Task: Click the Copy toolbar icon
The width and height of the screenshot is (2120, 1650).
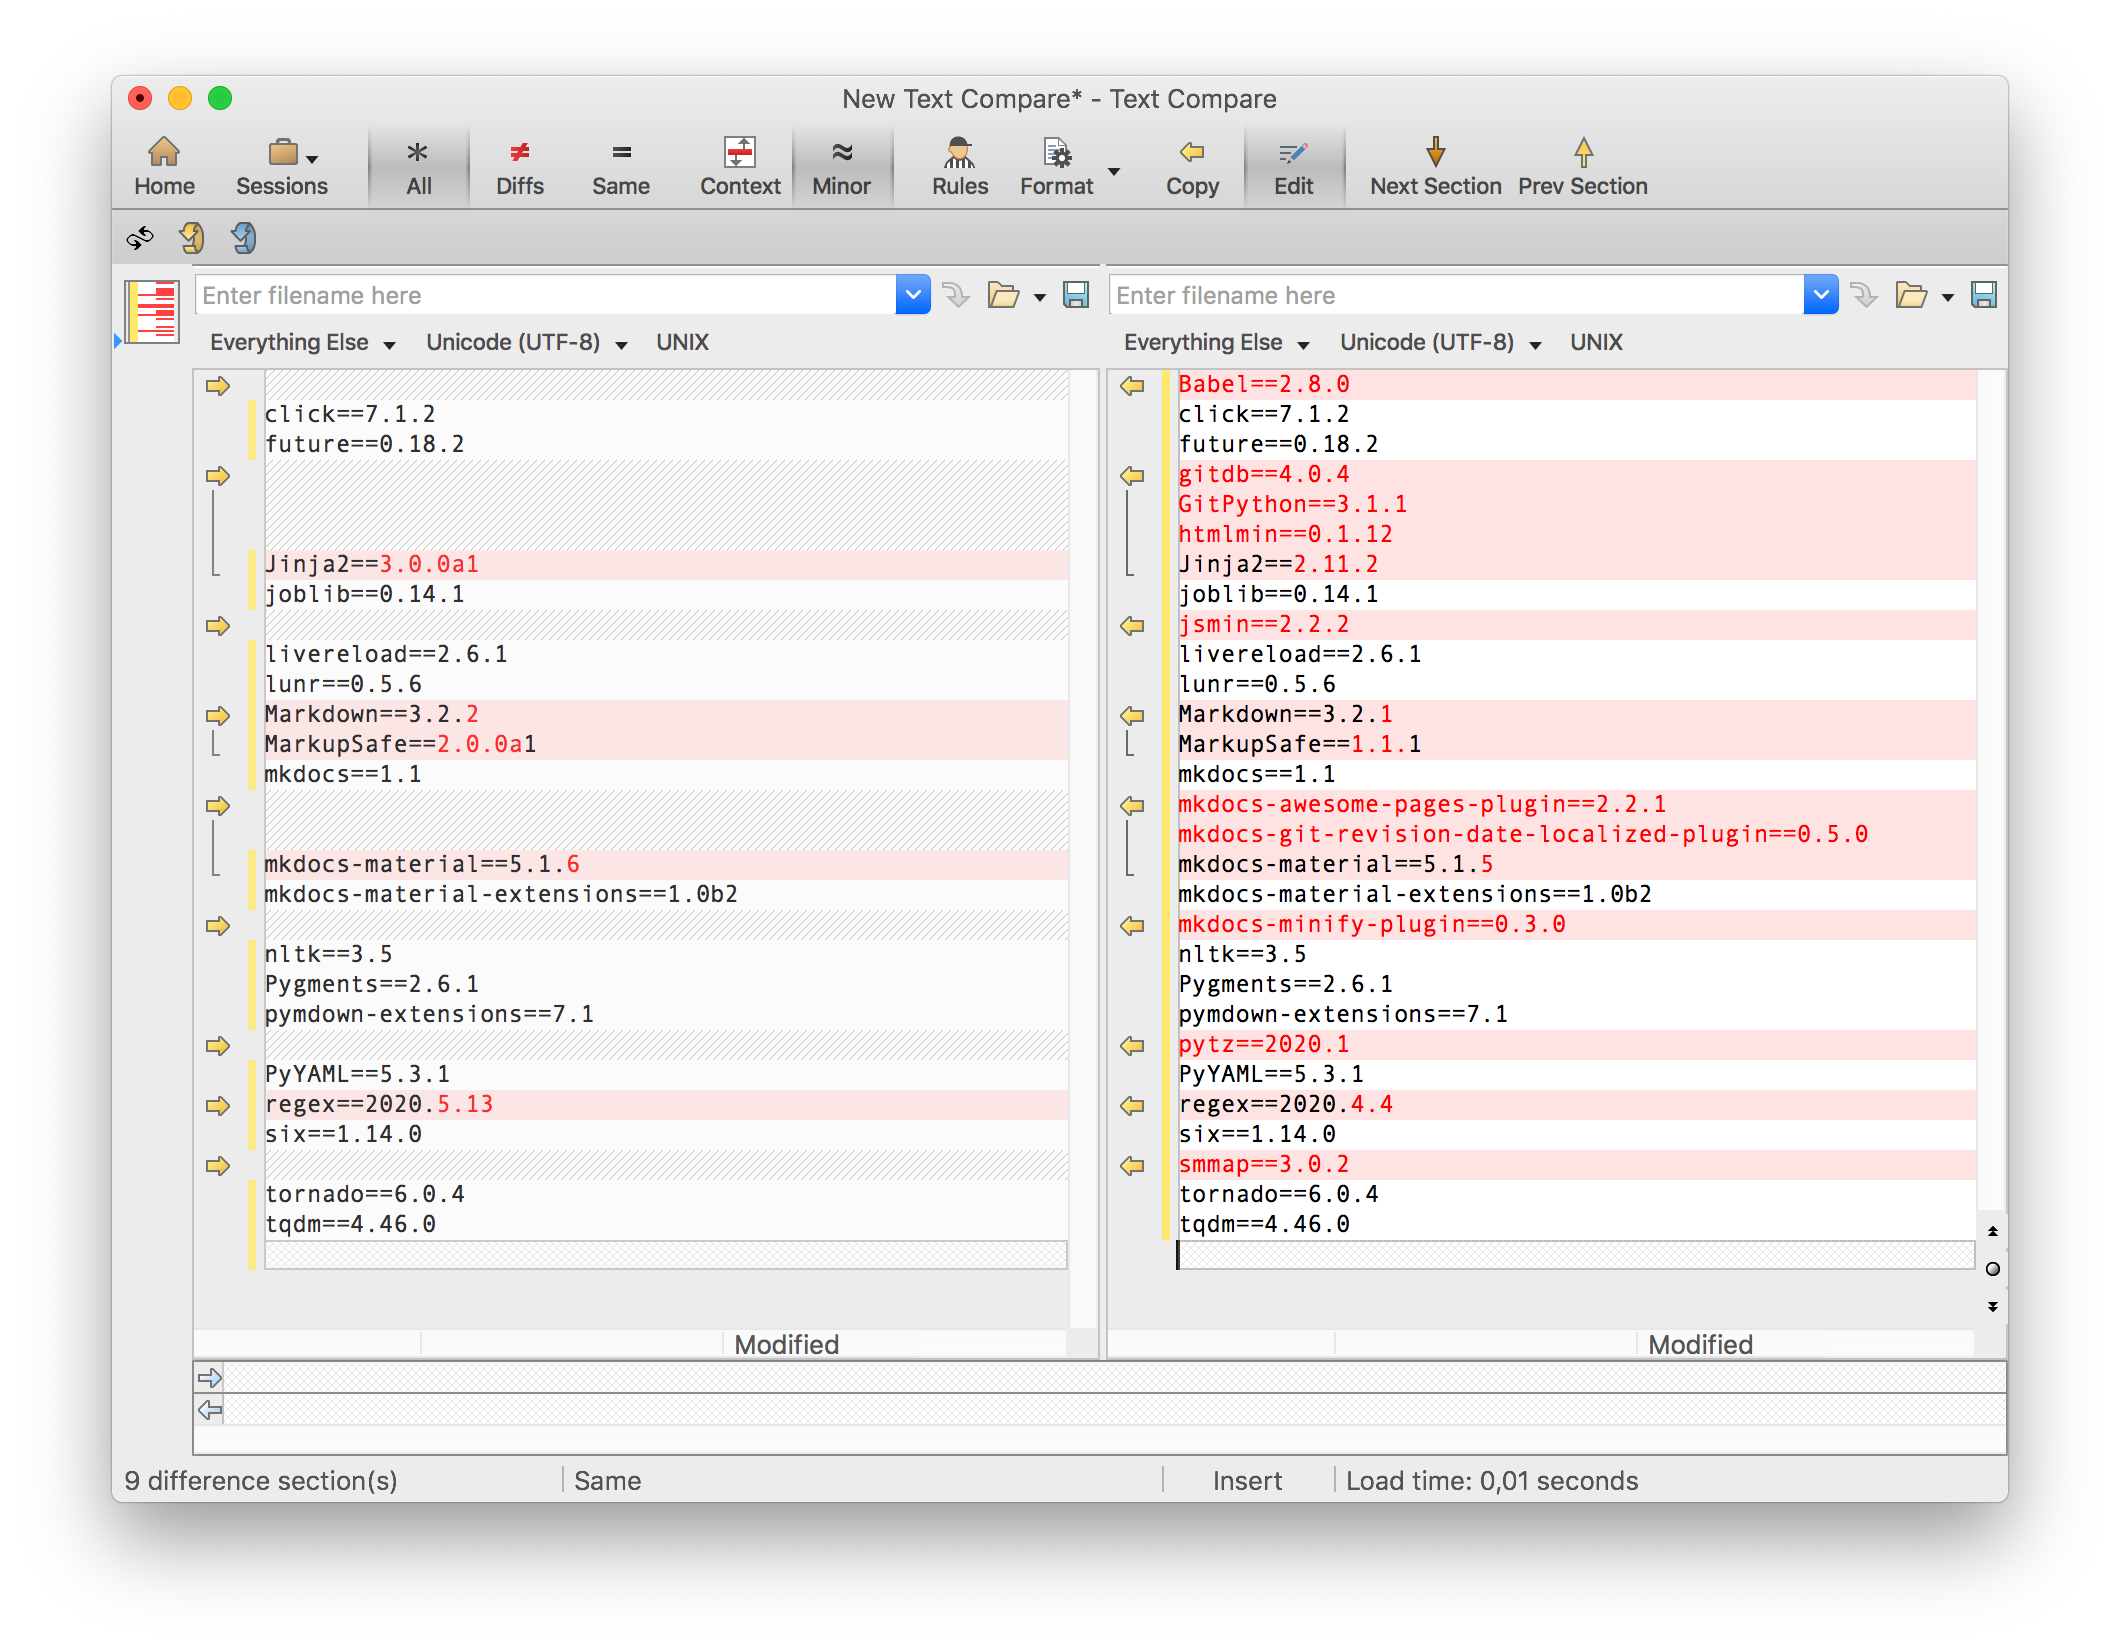Action: 1191,165
